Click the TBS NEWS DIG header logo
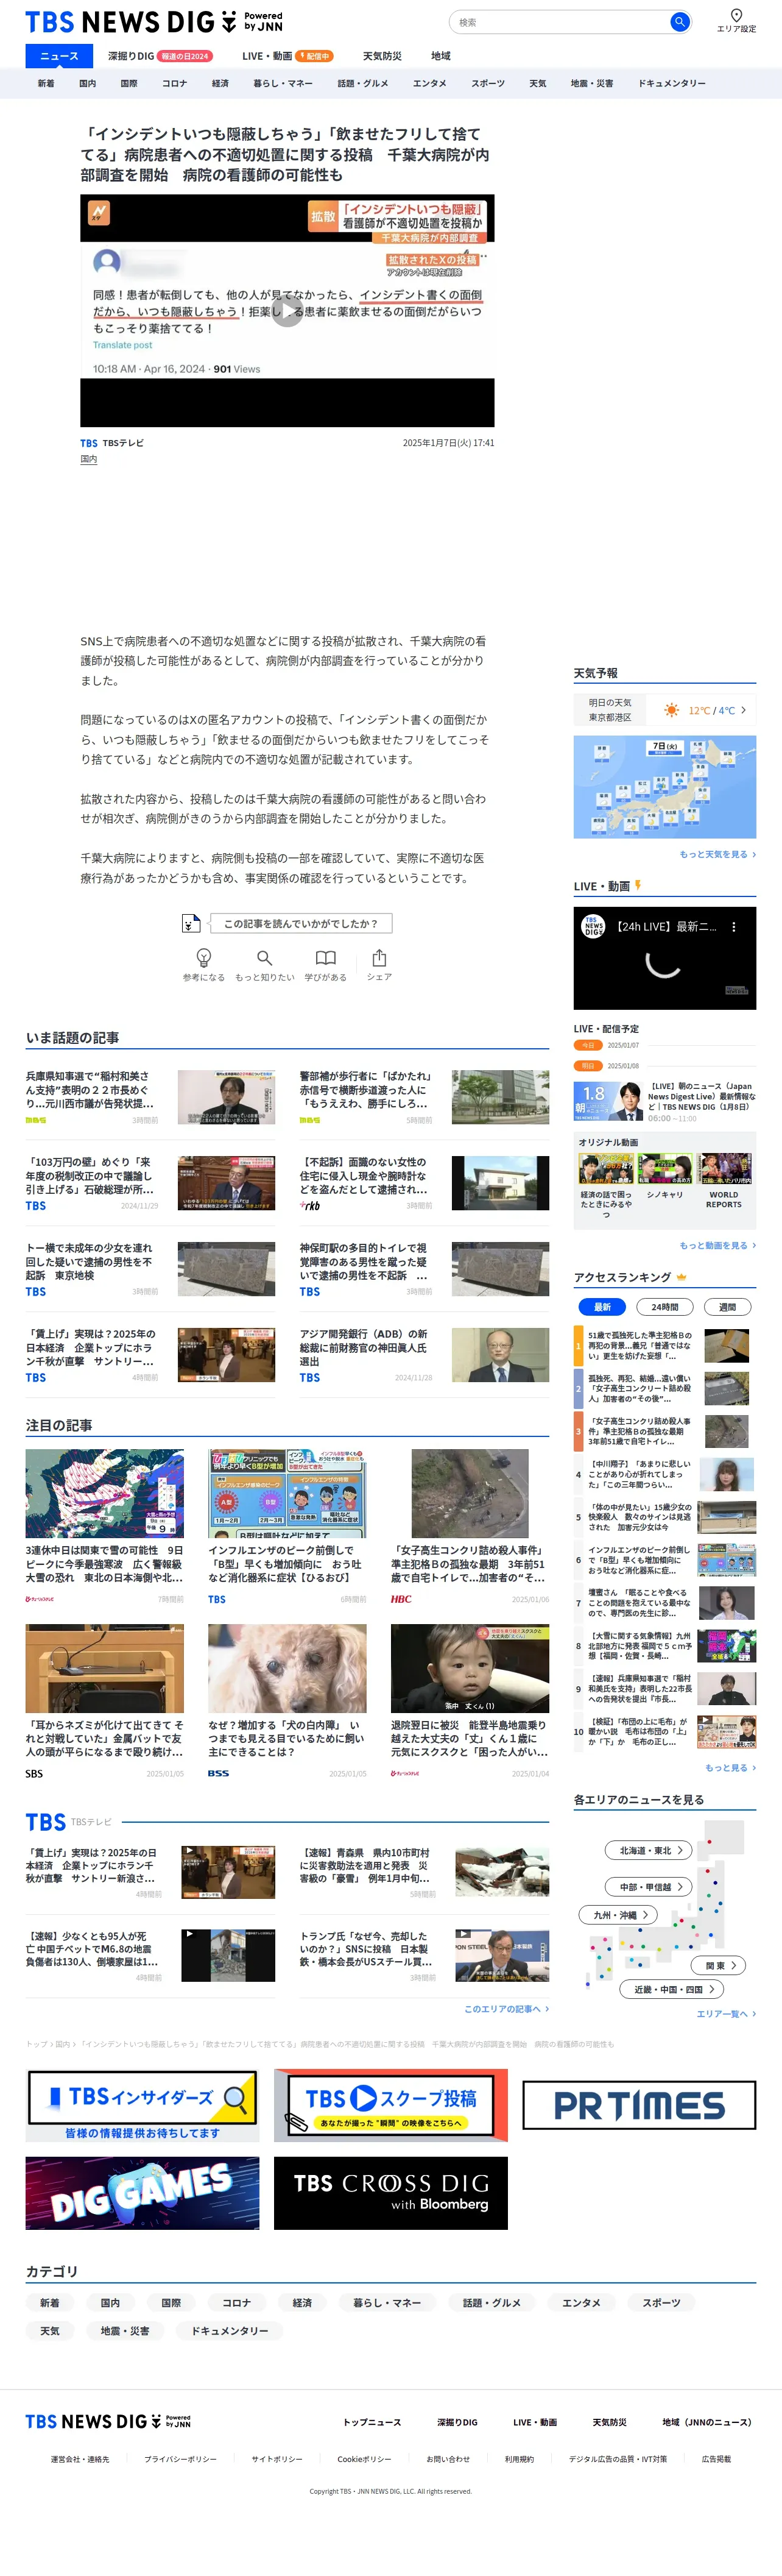Screen dimensions: 782x2576 [x=153, y=21]
